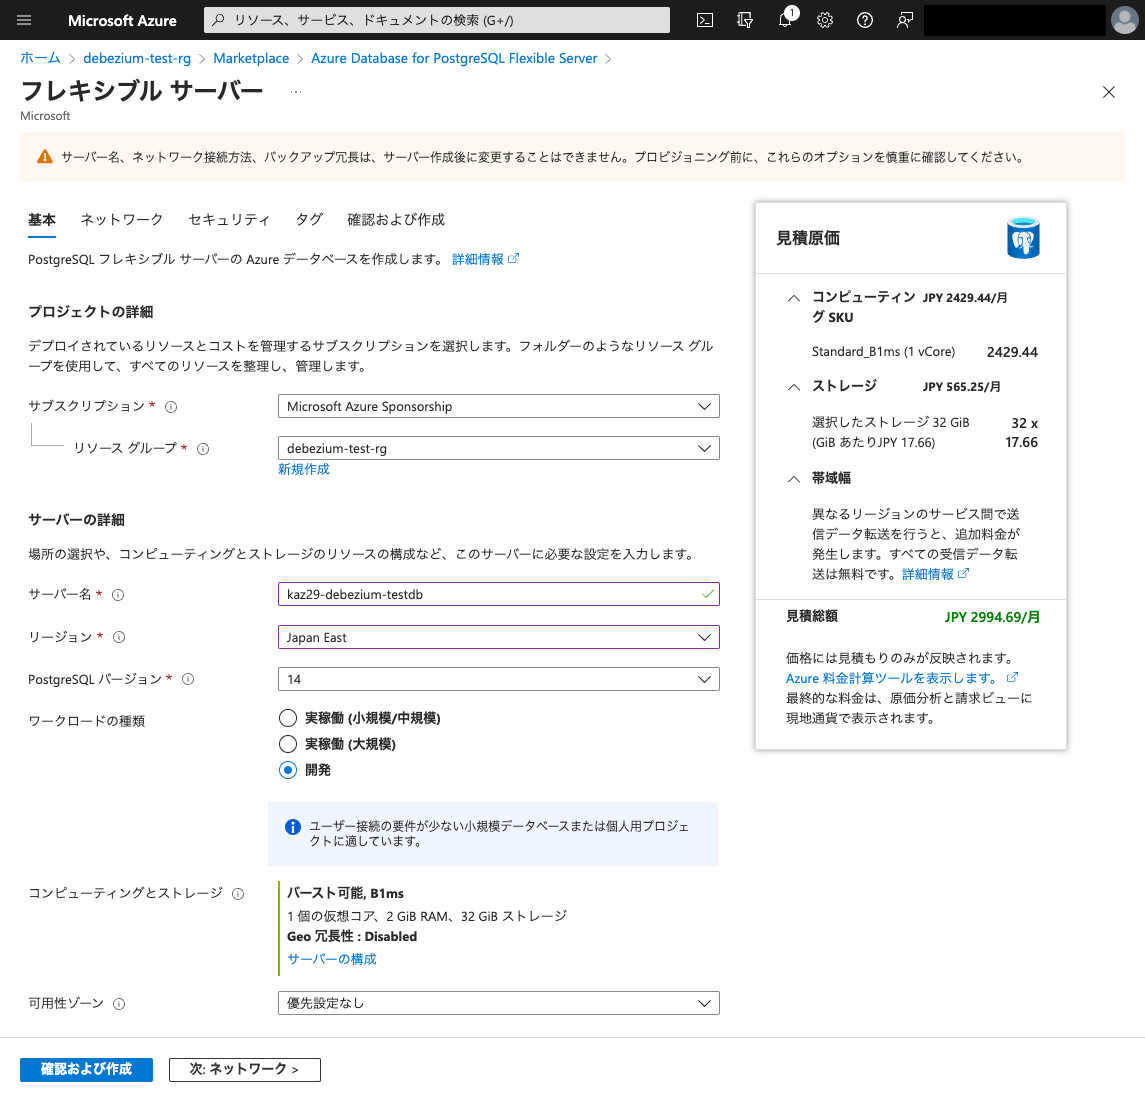Open 詳細情報 link under the tabs

486,259
